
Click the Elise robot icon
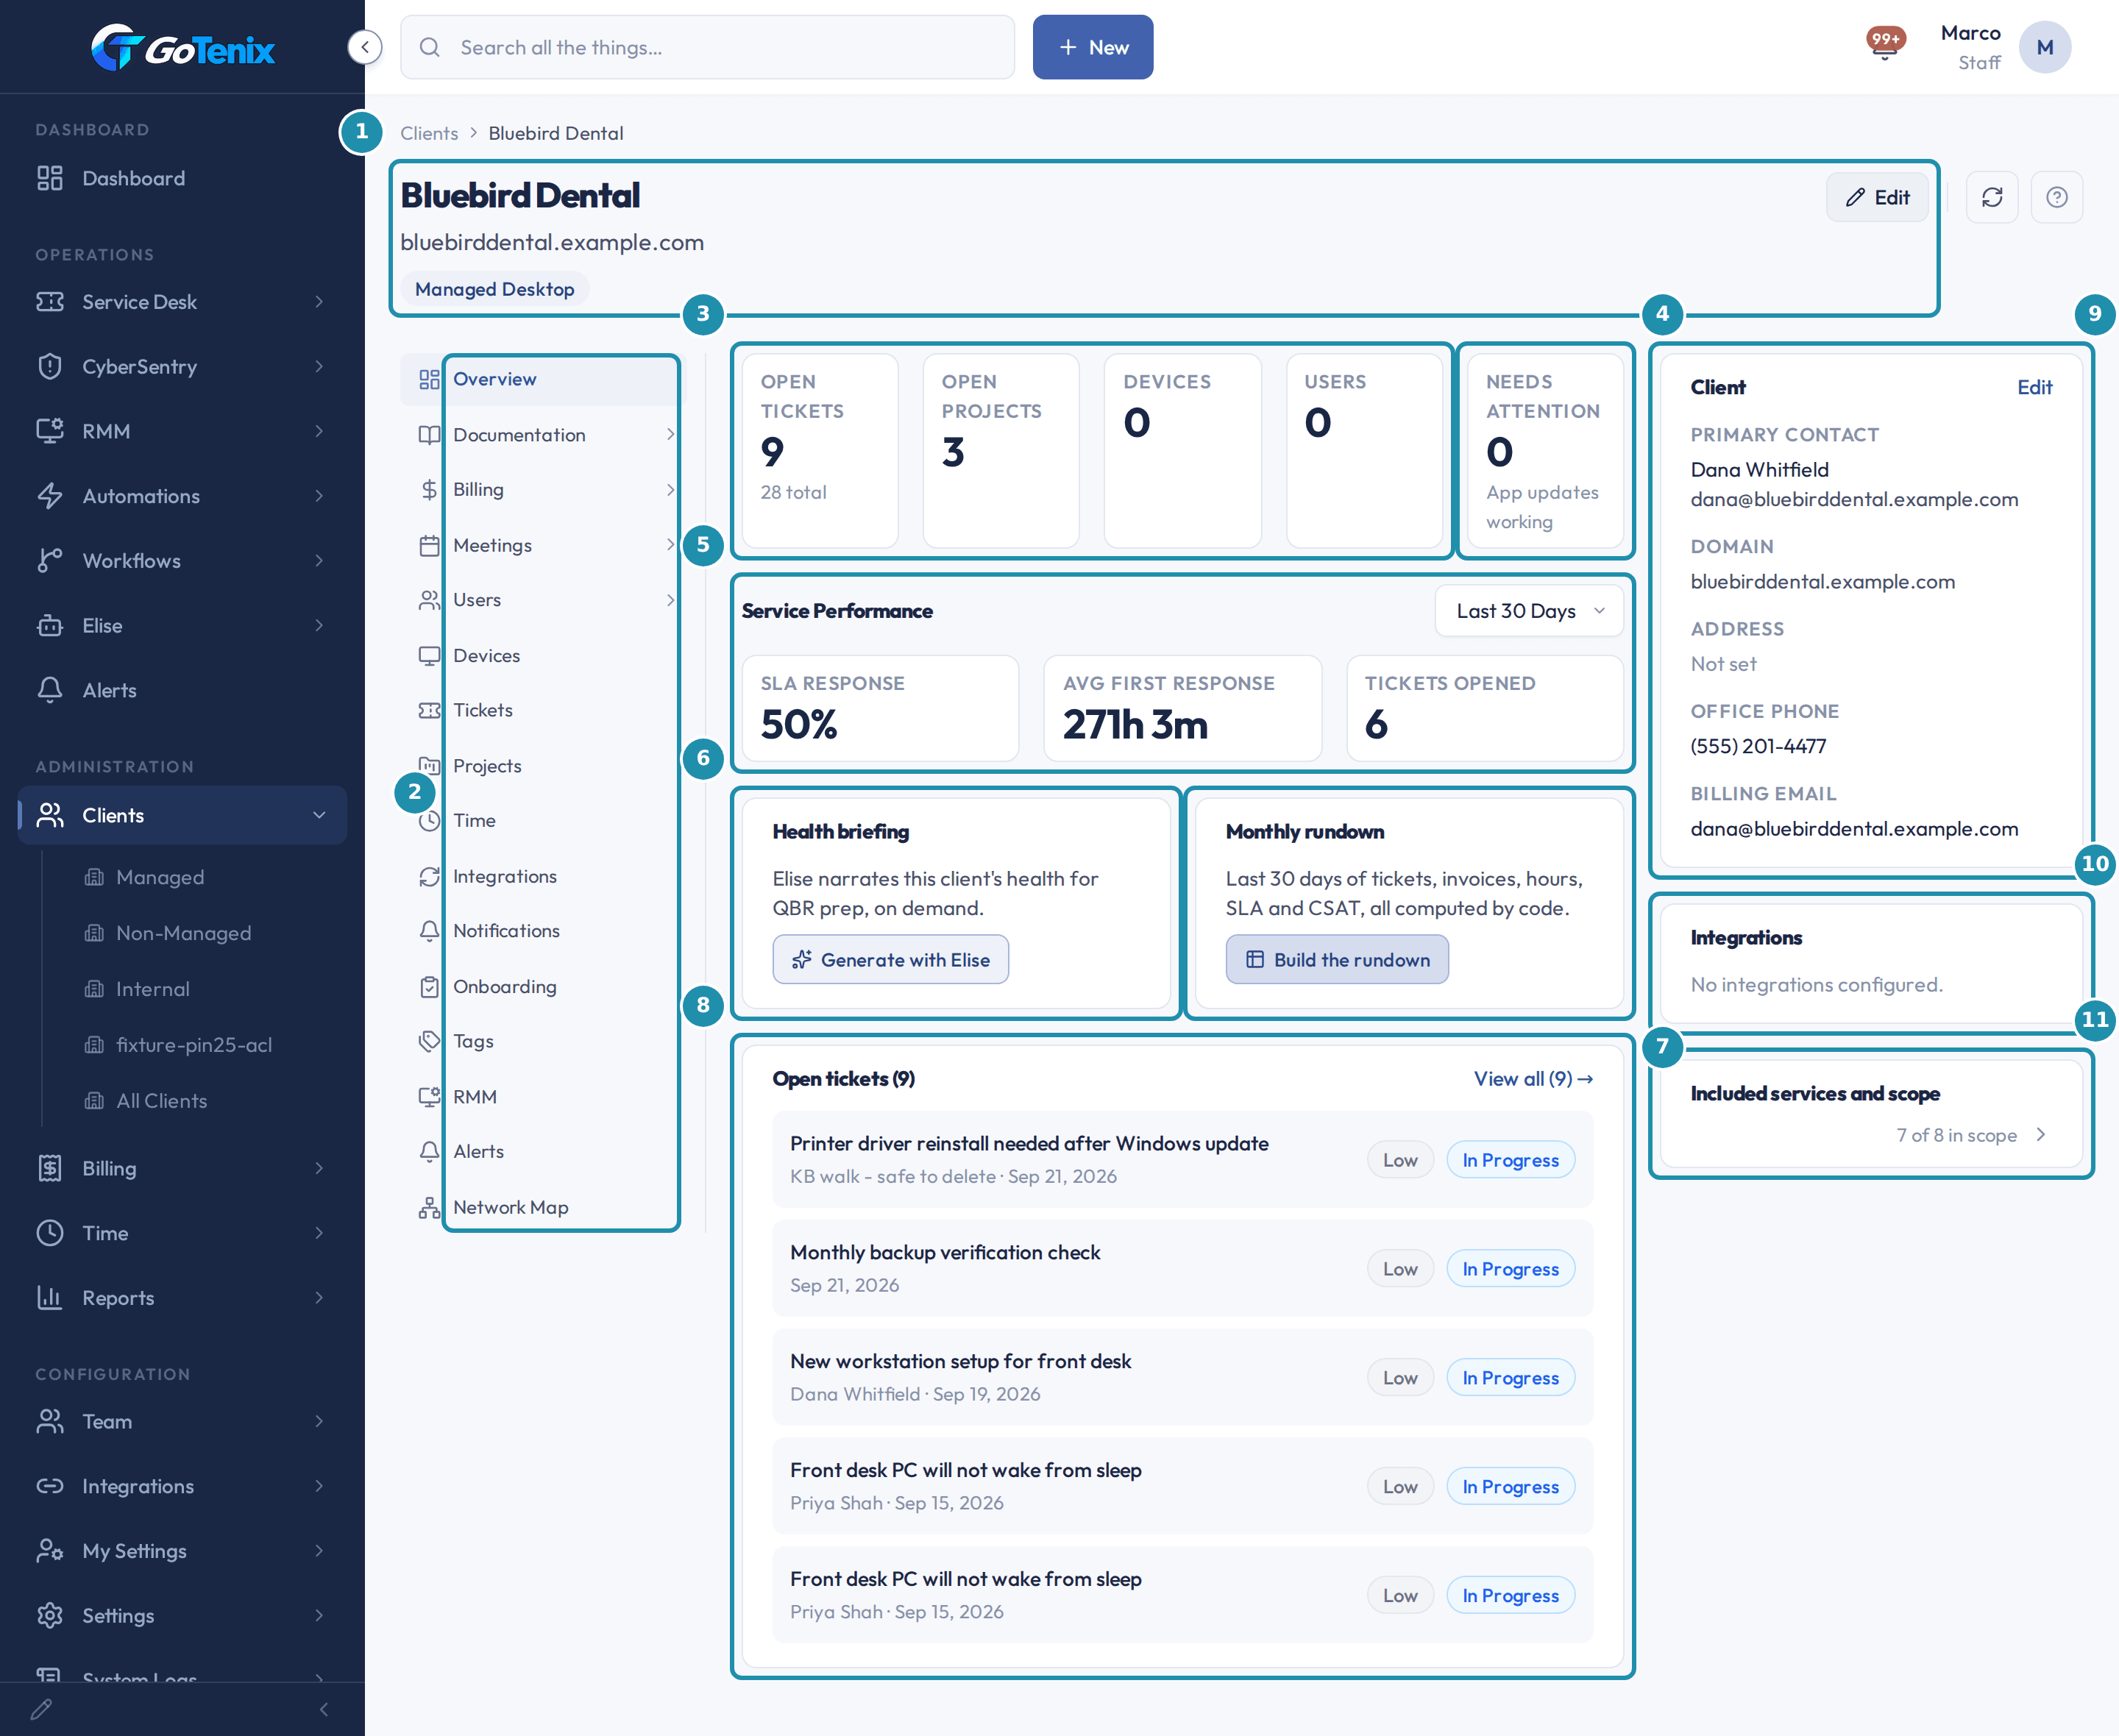pos(50,625)
